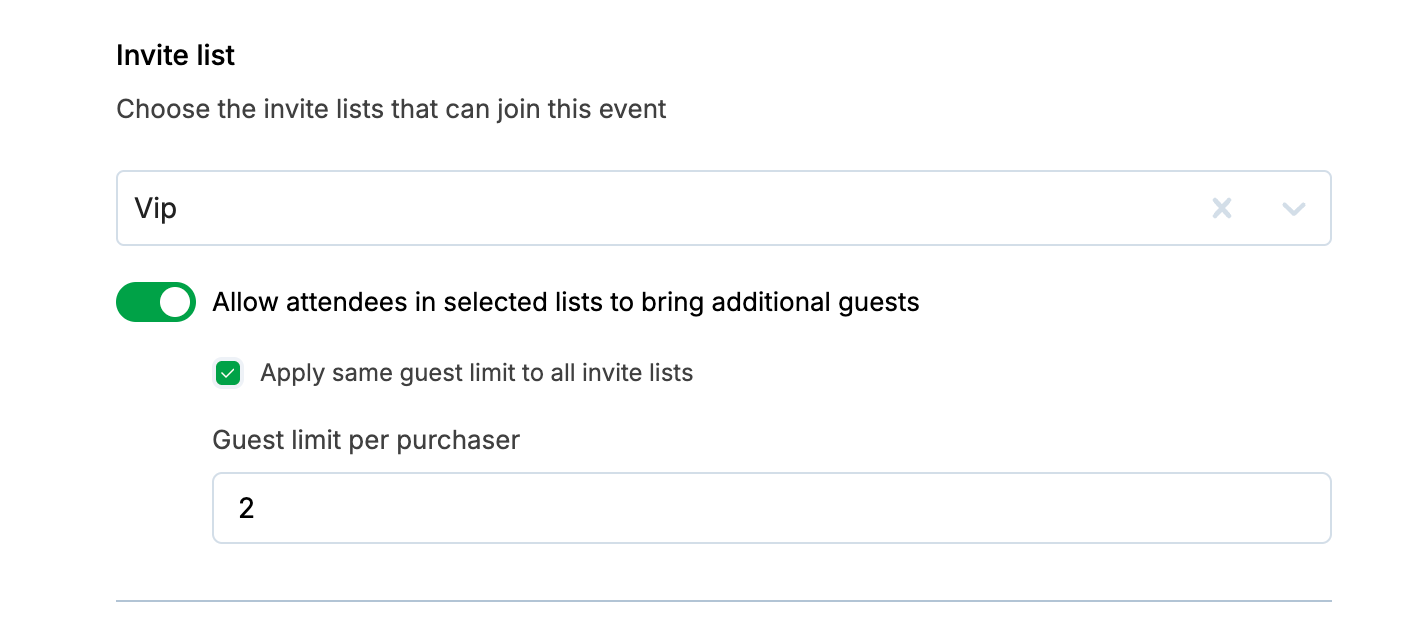1408x620 pixels.
Task: Click the empty middle area of the Vip select box
Action: coord(700,208)
